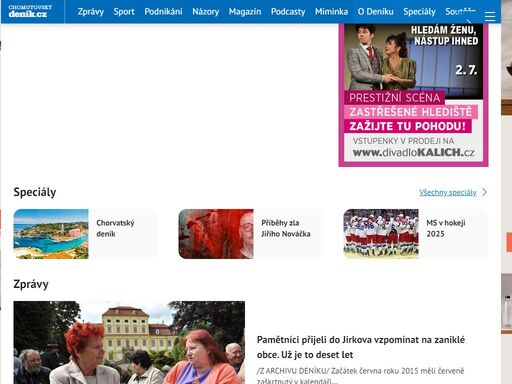Open the Názory menu item
Viewport: 512px width, 384px height.
206,12
